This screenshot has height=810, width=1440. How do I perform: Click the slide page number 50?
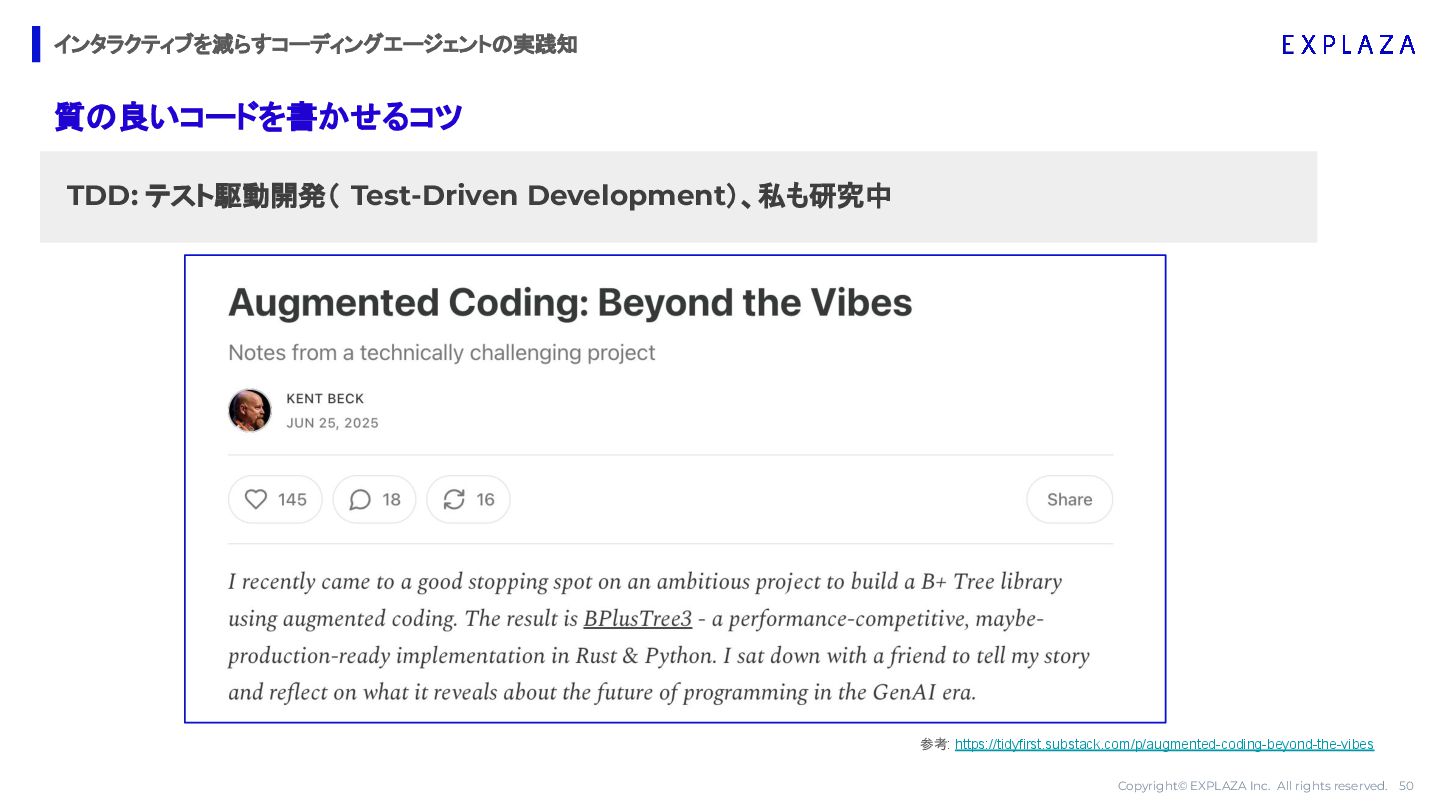(1406, 786)
